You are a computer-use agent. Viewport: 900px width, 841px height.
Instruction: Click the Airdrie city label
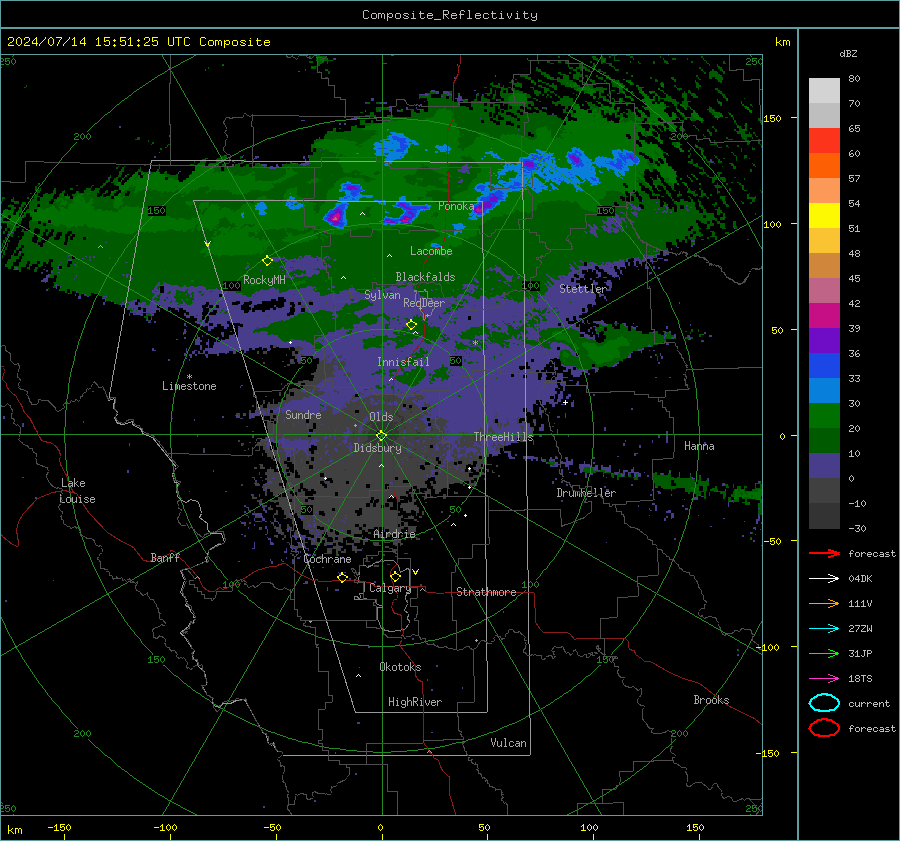pyautogui.click(x=394, y=534)
